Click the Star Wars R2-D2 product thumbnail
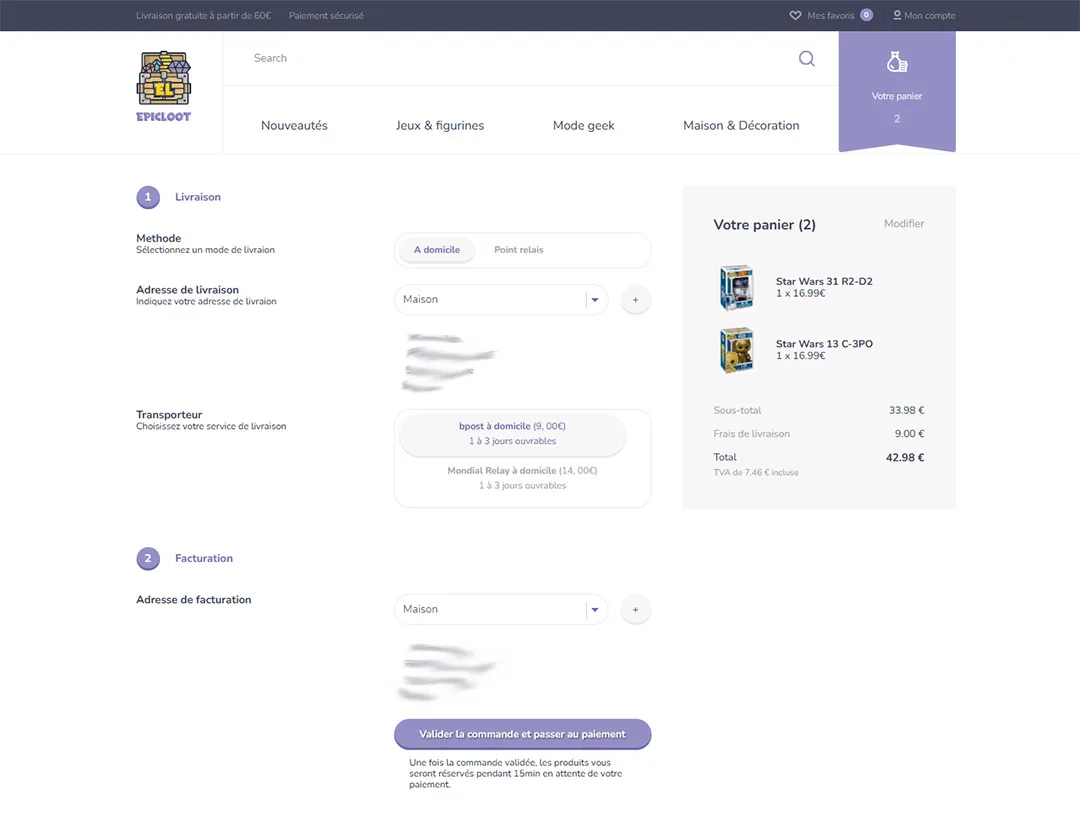This screenshot has height=814, width=1080. (736, 287)
